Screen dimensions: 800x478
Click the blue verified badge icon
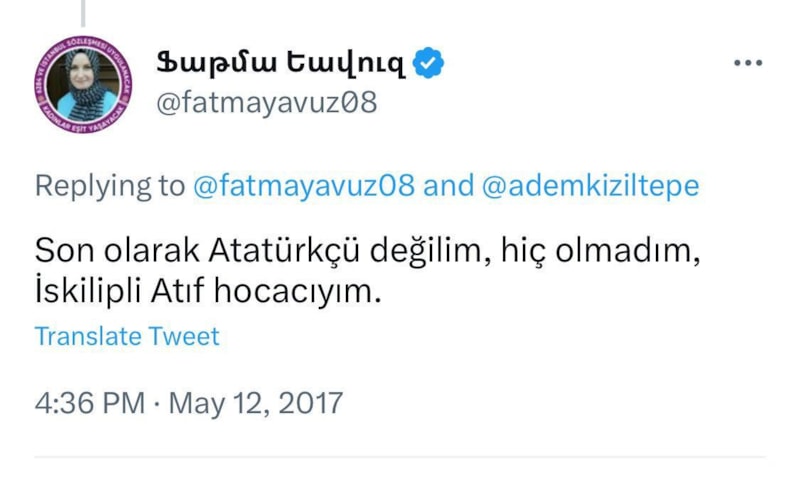tap(428, 63)
